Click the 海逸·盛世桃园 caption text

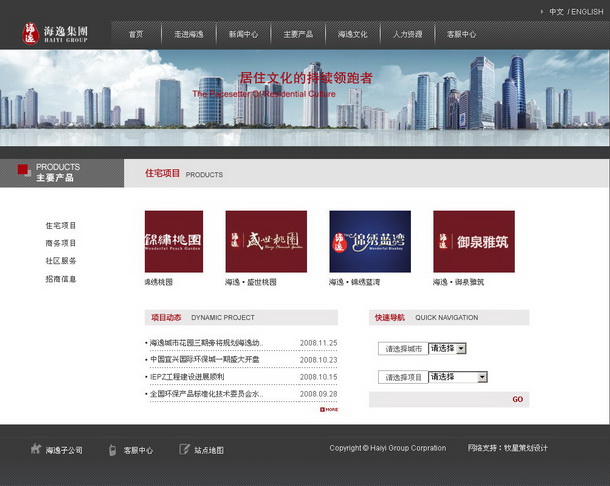[251, 282]
